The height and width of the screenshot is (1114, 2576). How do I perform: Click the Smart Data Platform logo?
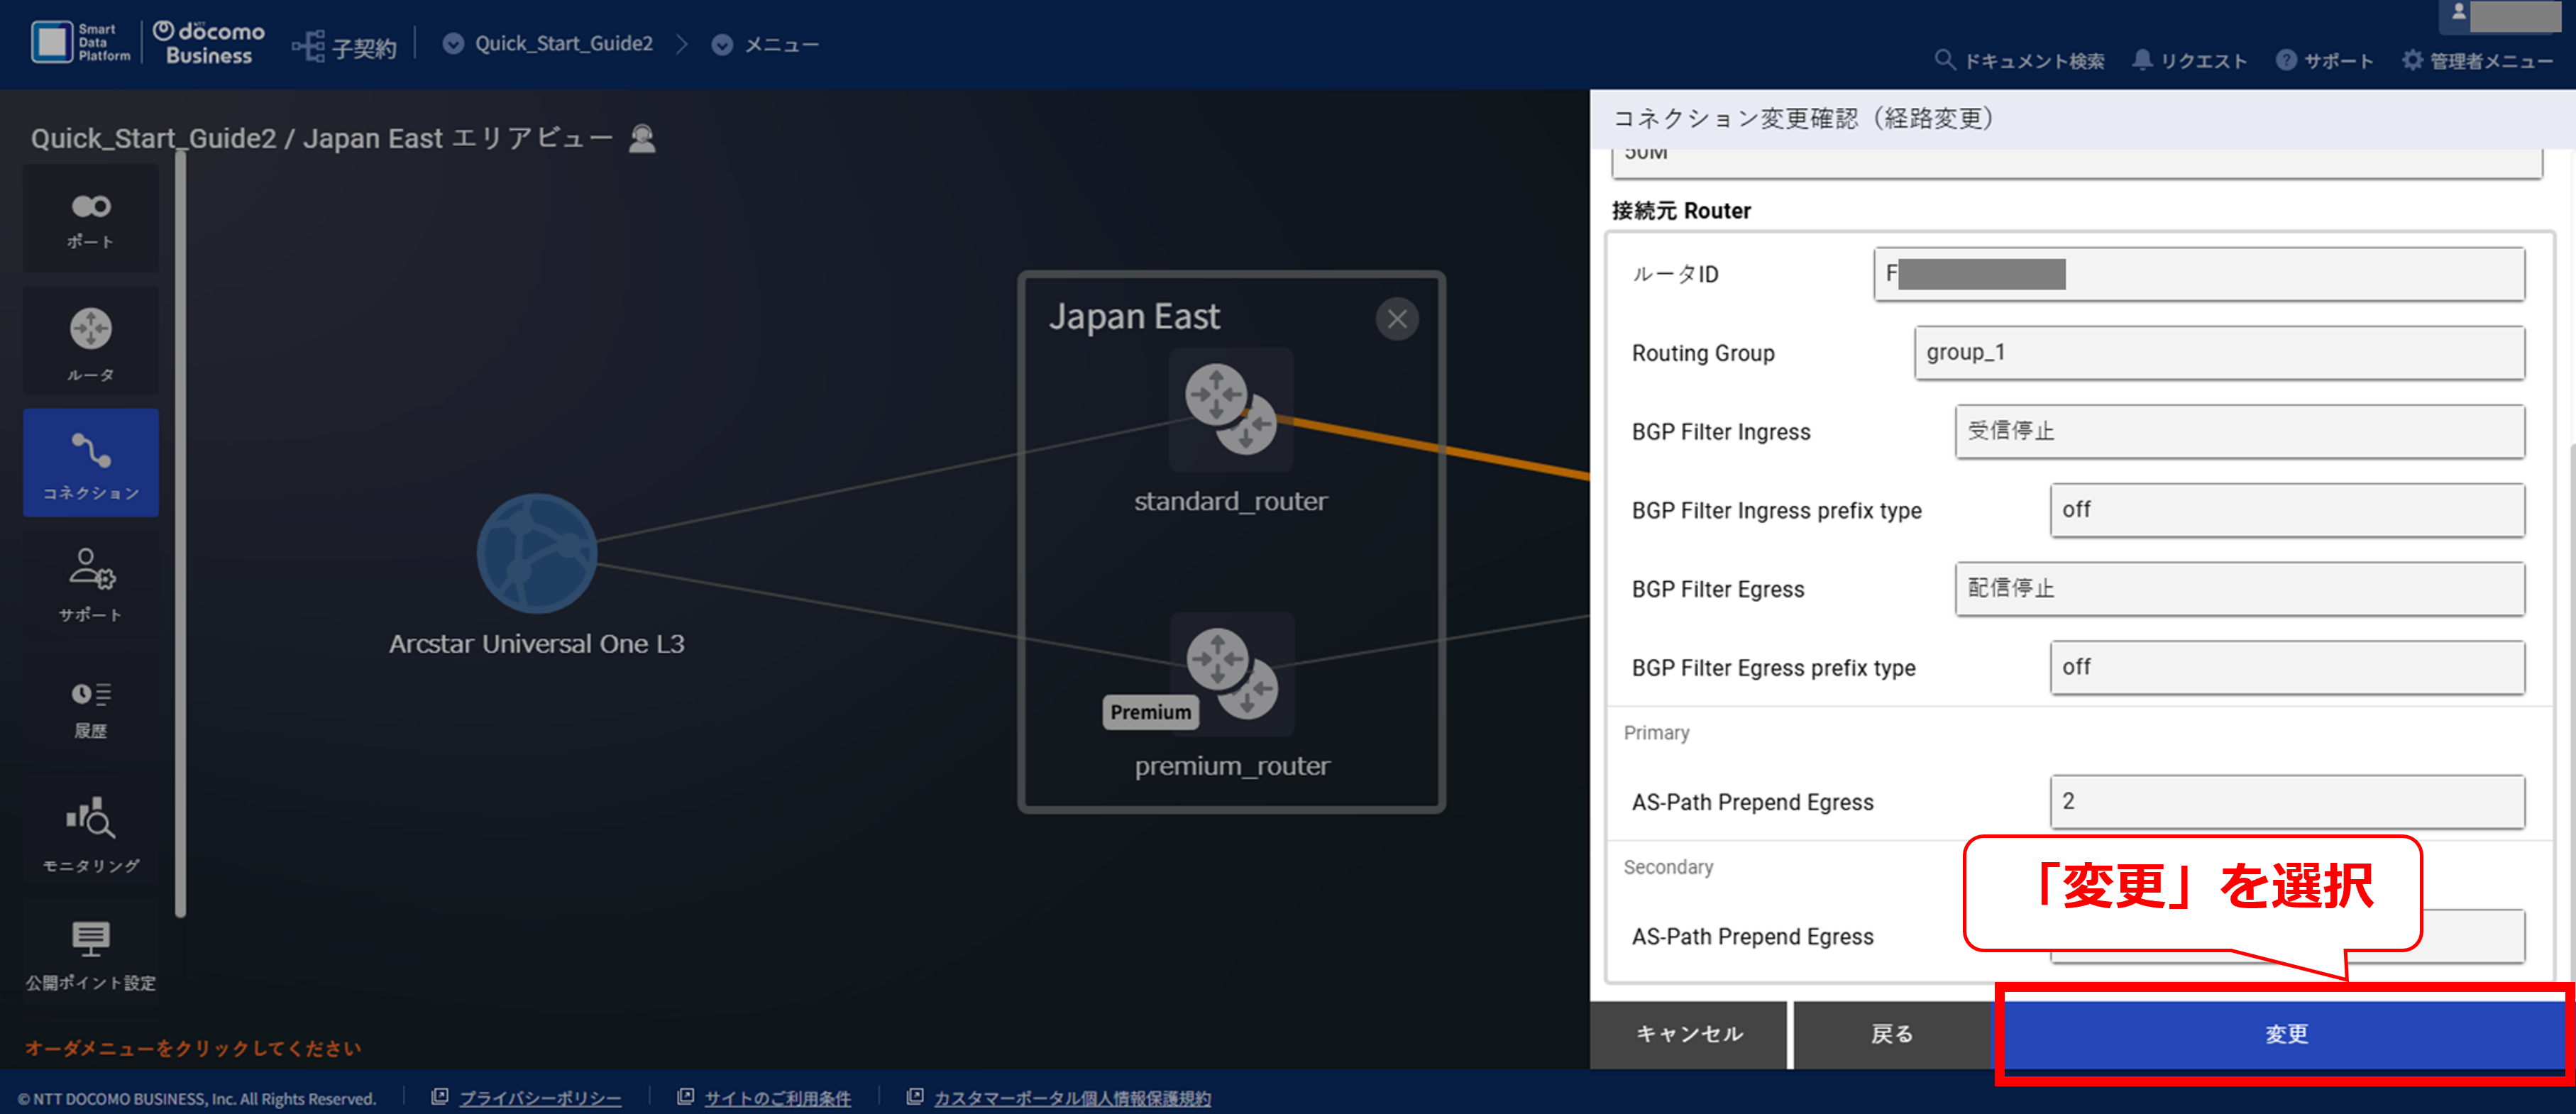[81, 43]
